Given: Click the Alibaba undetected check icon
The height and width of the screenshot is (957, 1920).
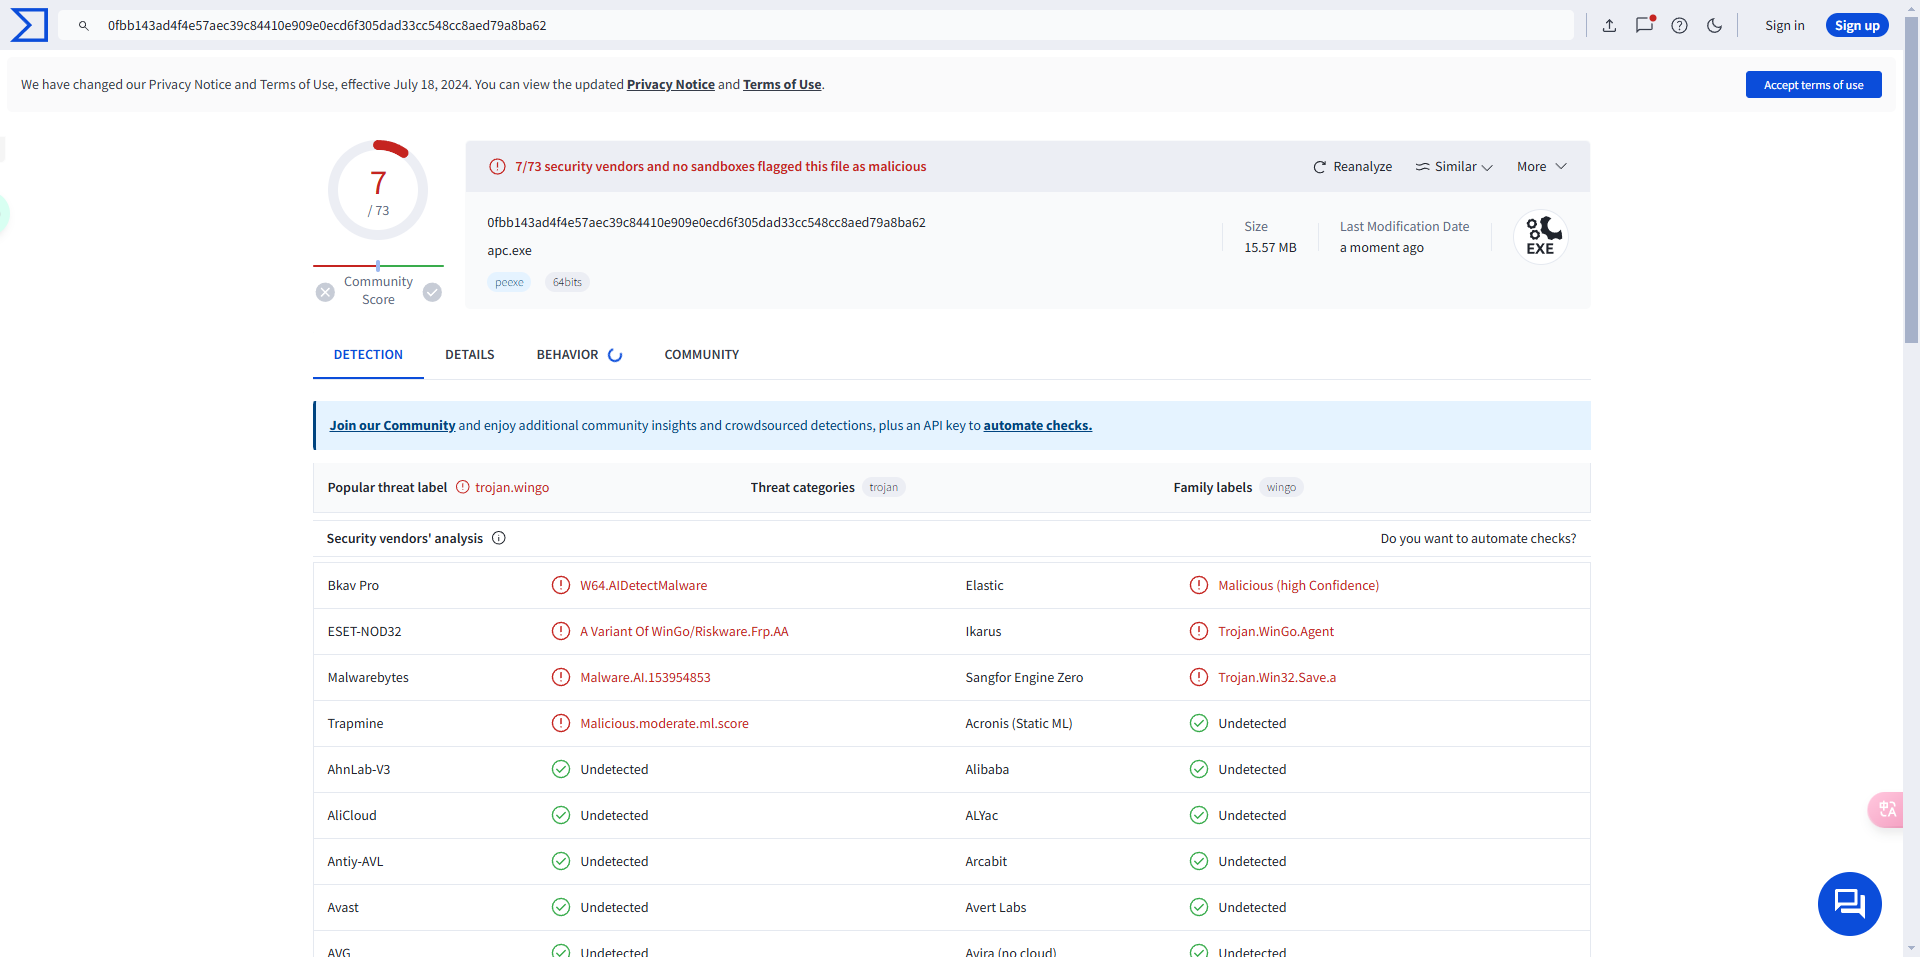Looking at the screenshot, I should point(1199,769).
